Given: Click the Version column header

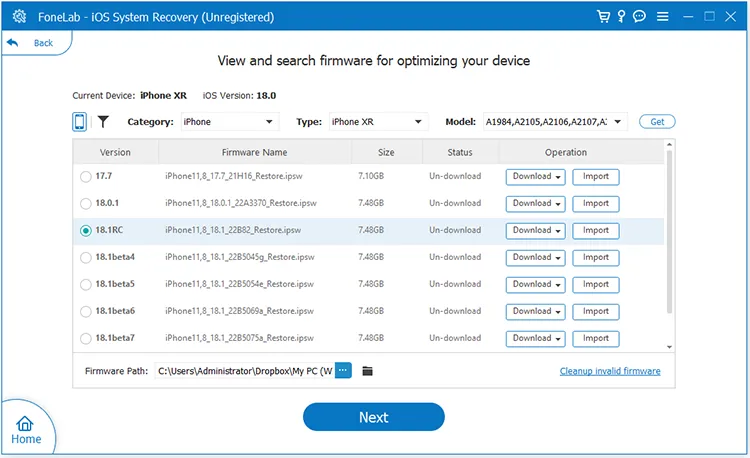Looking at the screenshot, I should (x=115, y=153).
